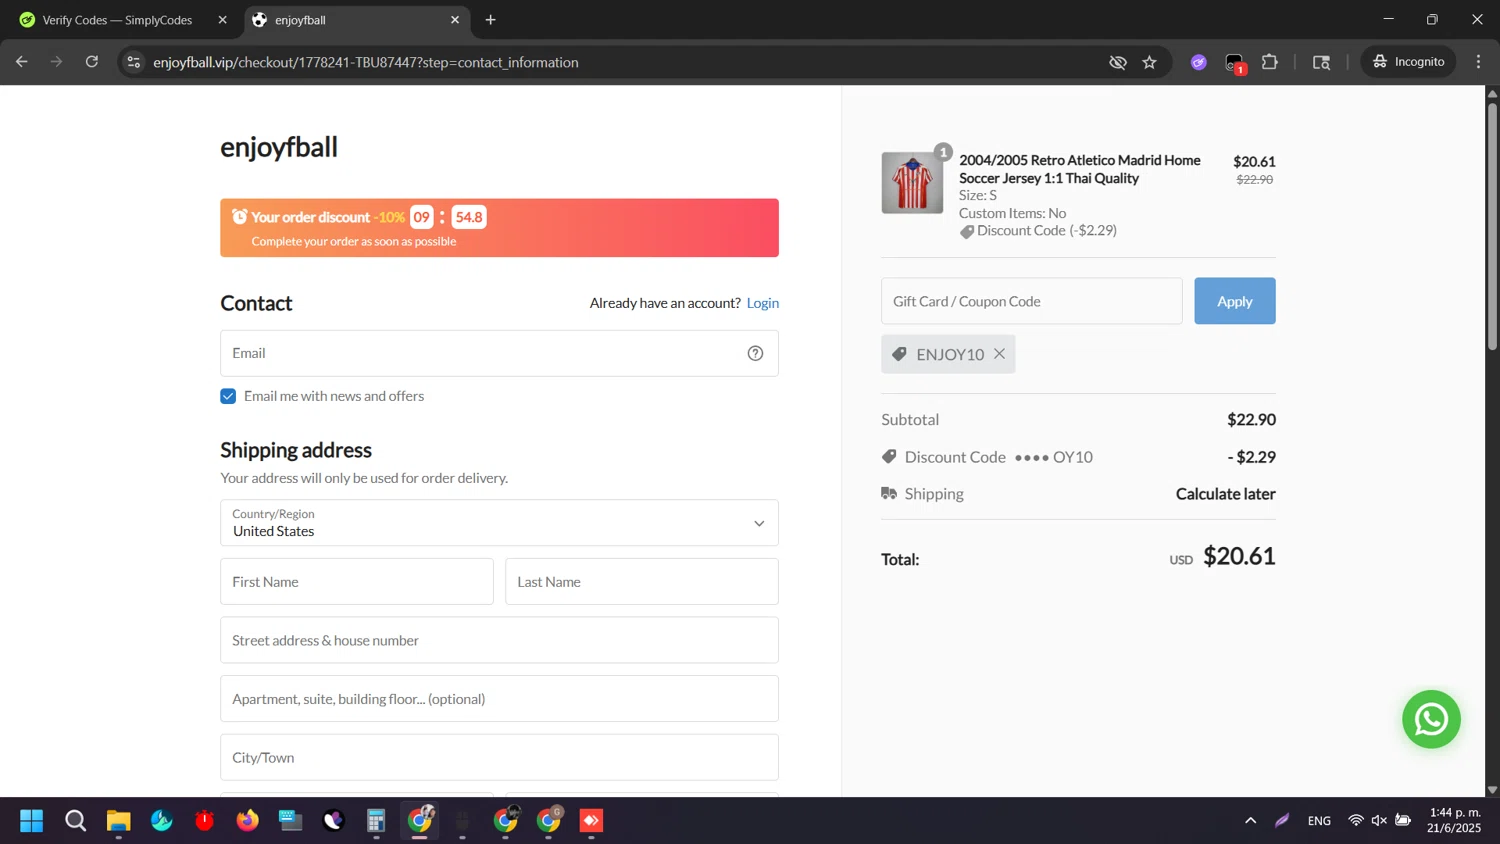This screenshot has width=1500, height=844.
Task: Click the City/Town field
Action: 499,757
